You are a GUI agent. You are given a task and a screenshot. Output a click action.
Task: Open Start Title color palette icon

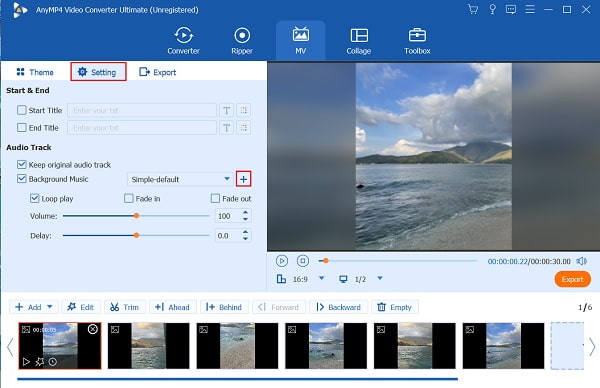click(244, 110)
